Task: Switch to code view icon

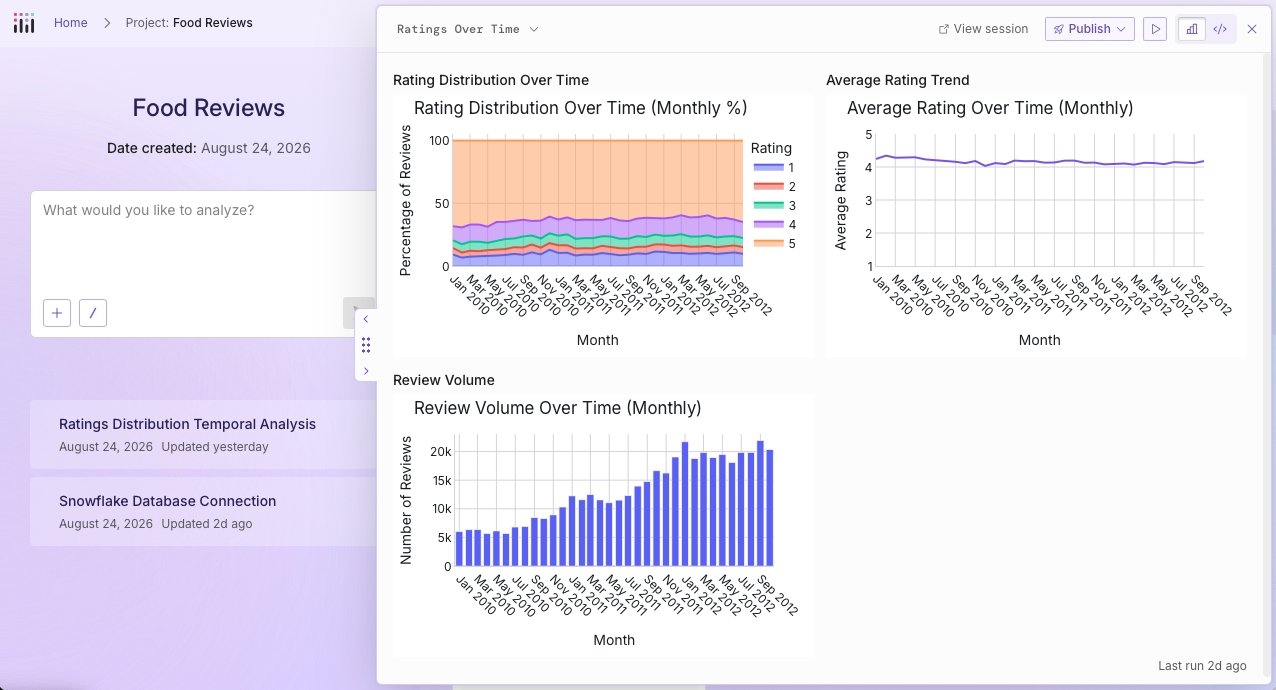Action: point(1220,29)
